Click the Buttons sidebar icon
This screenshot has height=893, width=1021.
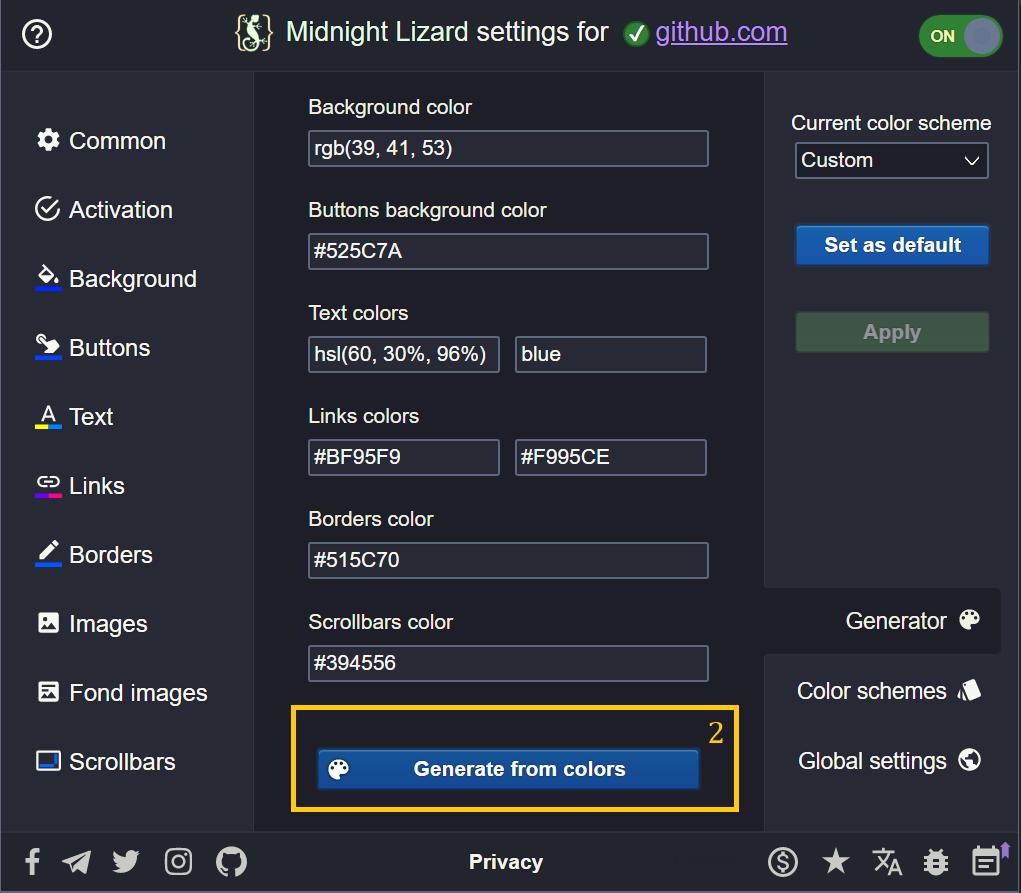tap(48, 347)
